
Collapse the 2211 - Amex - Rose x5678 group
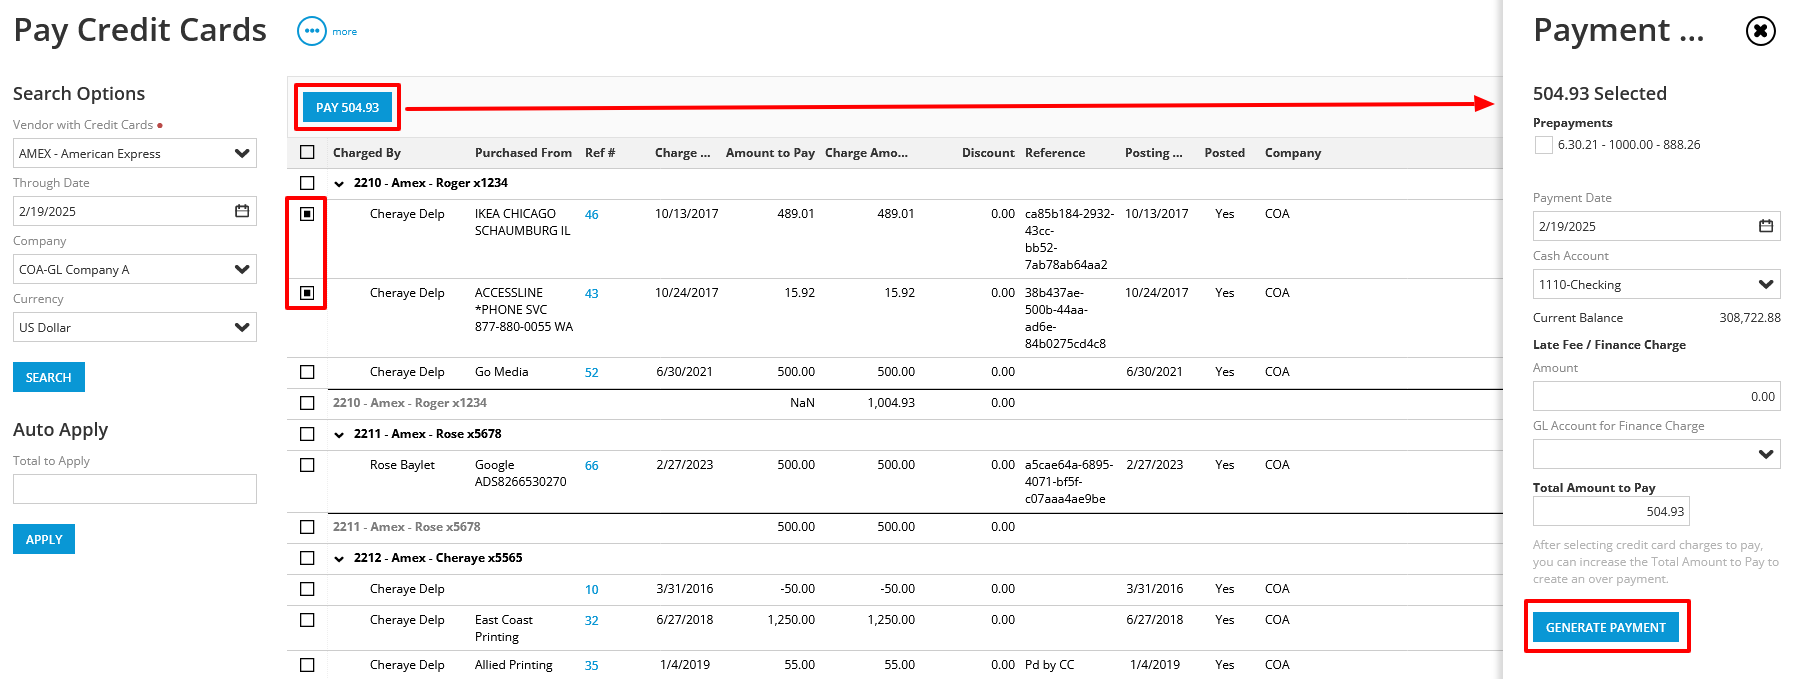point(339,434)
